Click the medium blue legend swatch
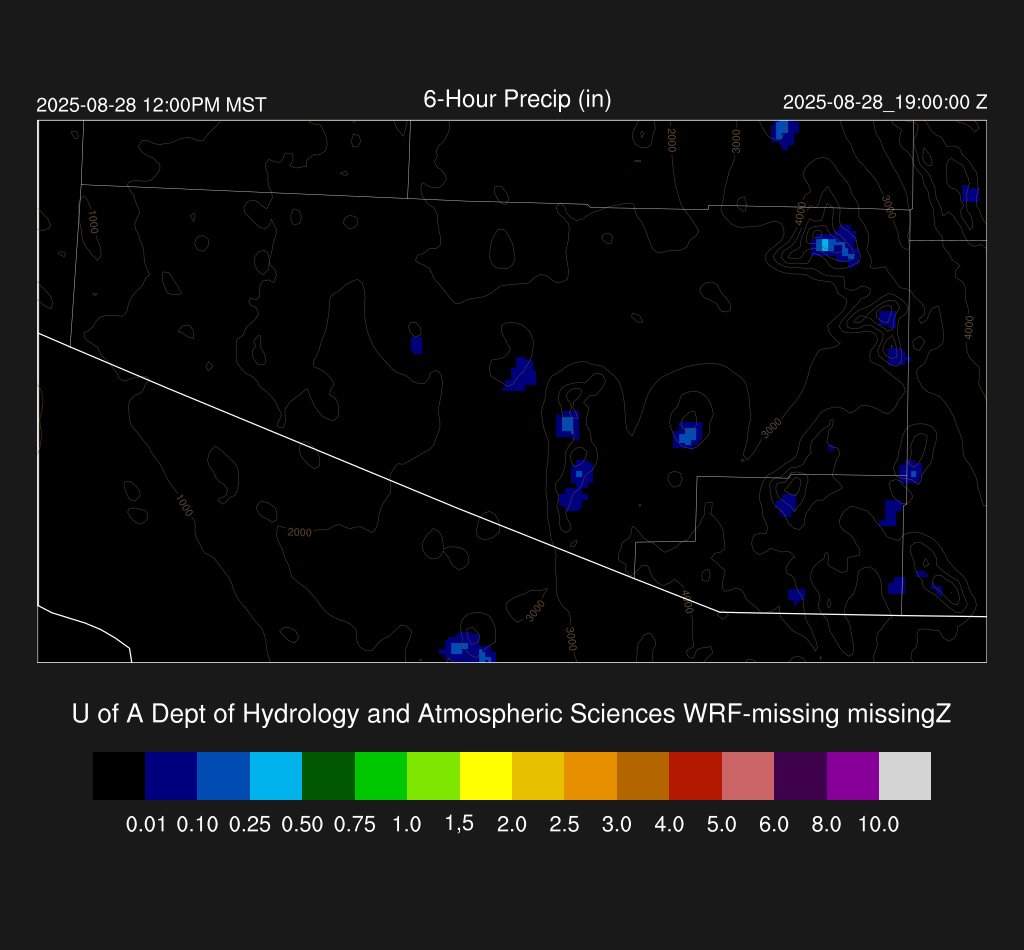The width and height of the screenshot is (1024, 950). pos(223,776)
